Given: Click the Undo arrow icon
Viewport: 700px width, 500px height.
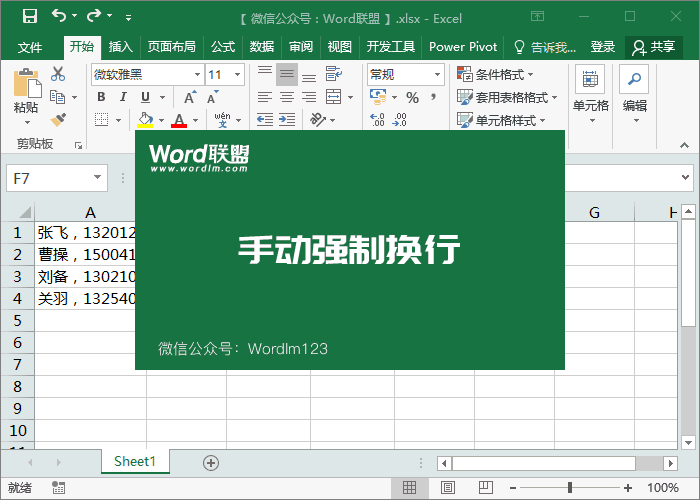Looking at the screenshot, I should tap(59, 16).
